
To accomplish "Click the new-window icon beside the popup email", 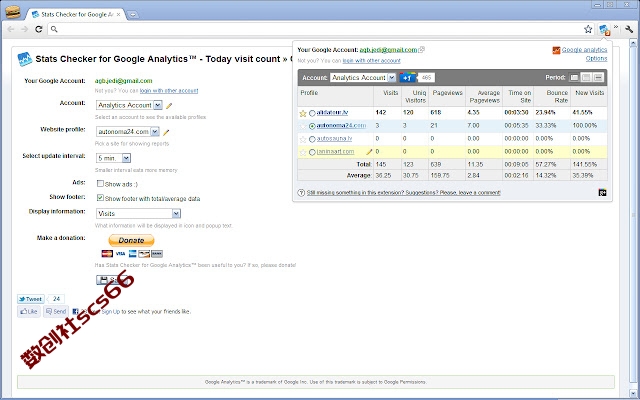I will click(422, 50).
